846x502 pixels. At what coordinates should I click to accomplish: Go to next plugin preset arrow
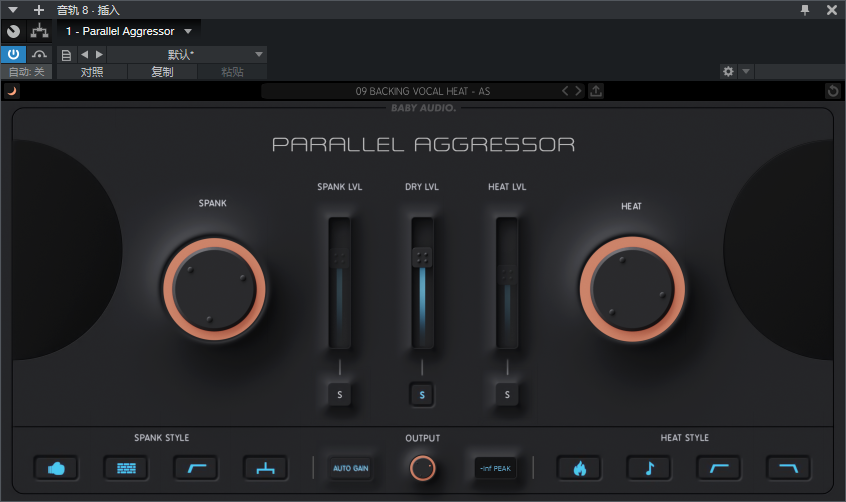pyautogui.click(x=578, y=91)
